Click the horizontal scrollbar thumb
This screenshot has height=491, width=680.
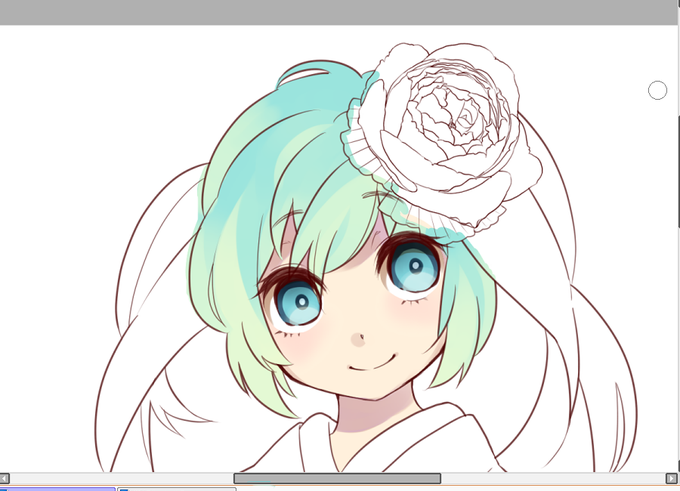337,478
